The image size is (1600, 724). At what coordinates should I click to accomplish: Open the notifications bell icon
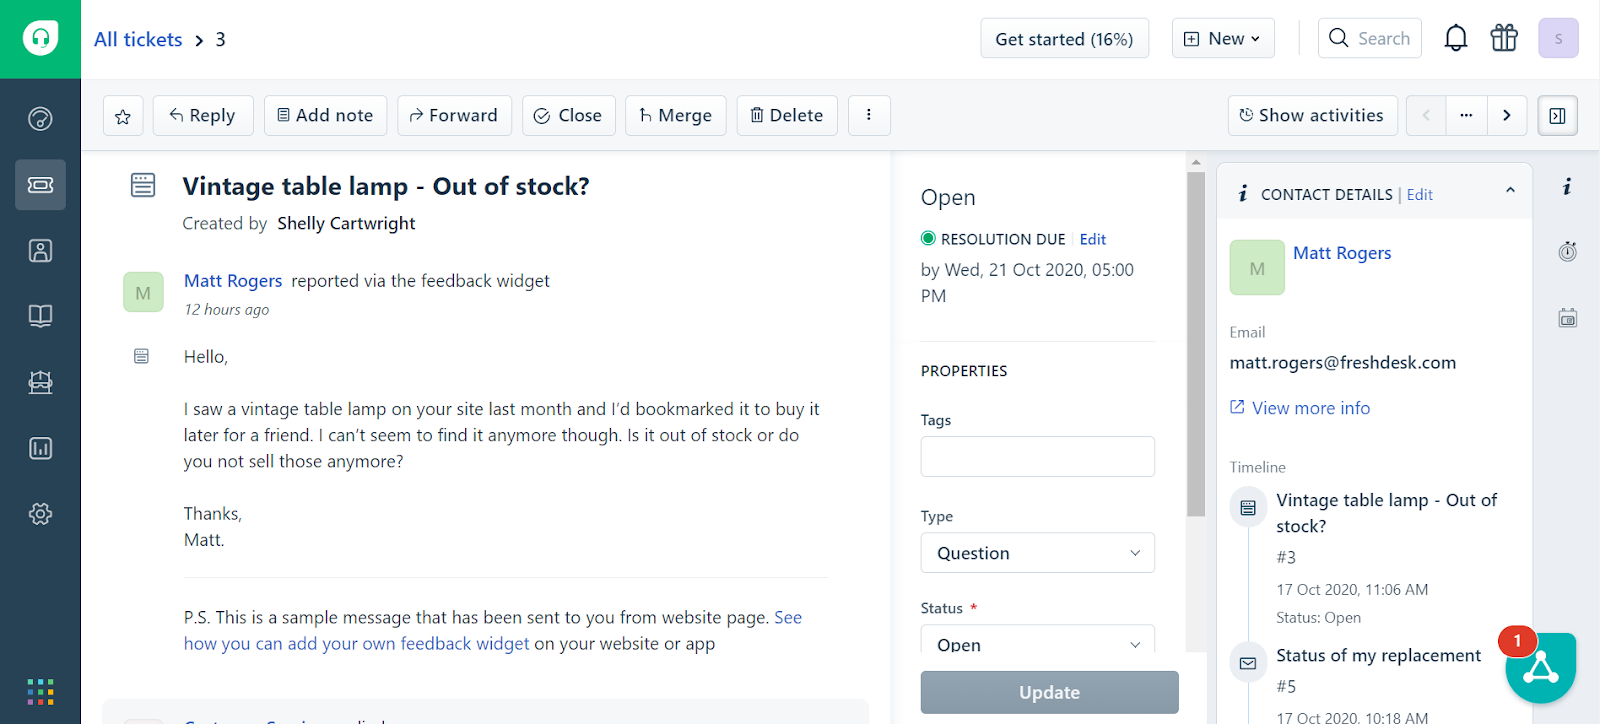coord(1456,38)
